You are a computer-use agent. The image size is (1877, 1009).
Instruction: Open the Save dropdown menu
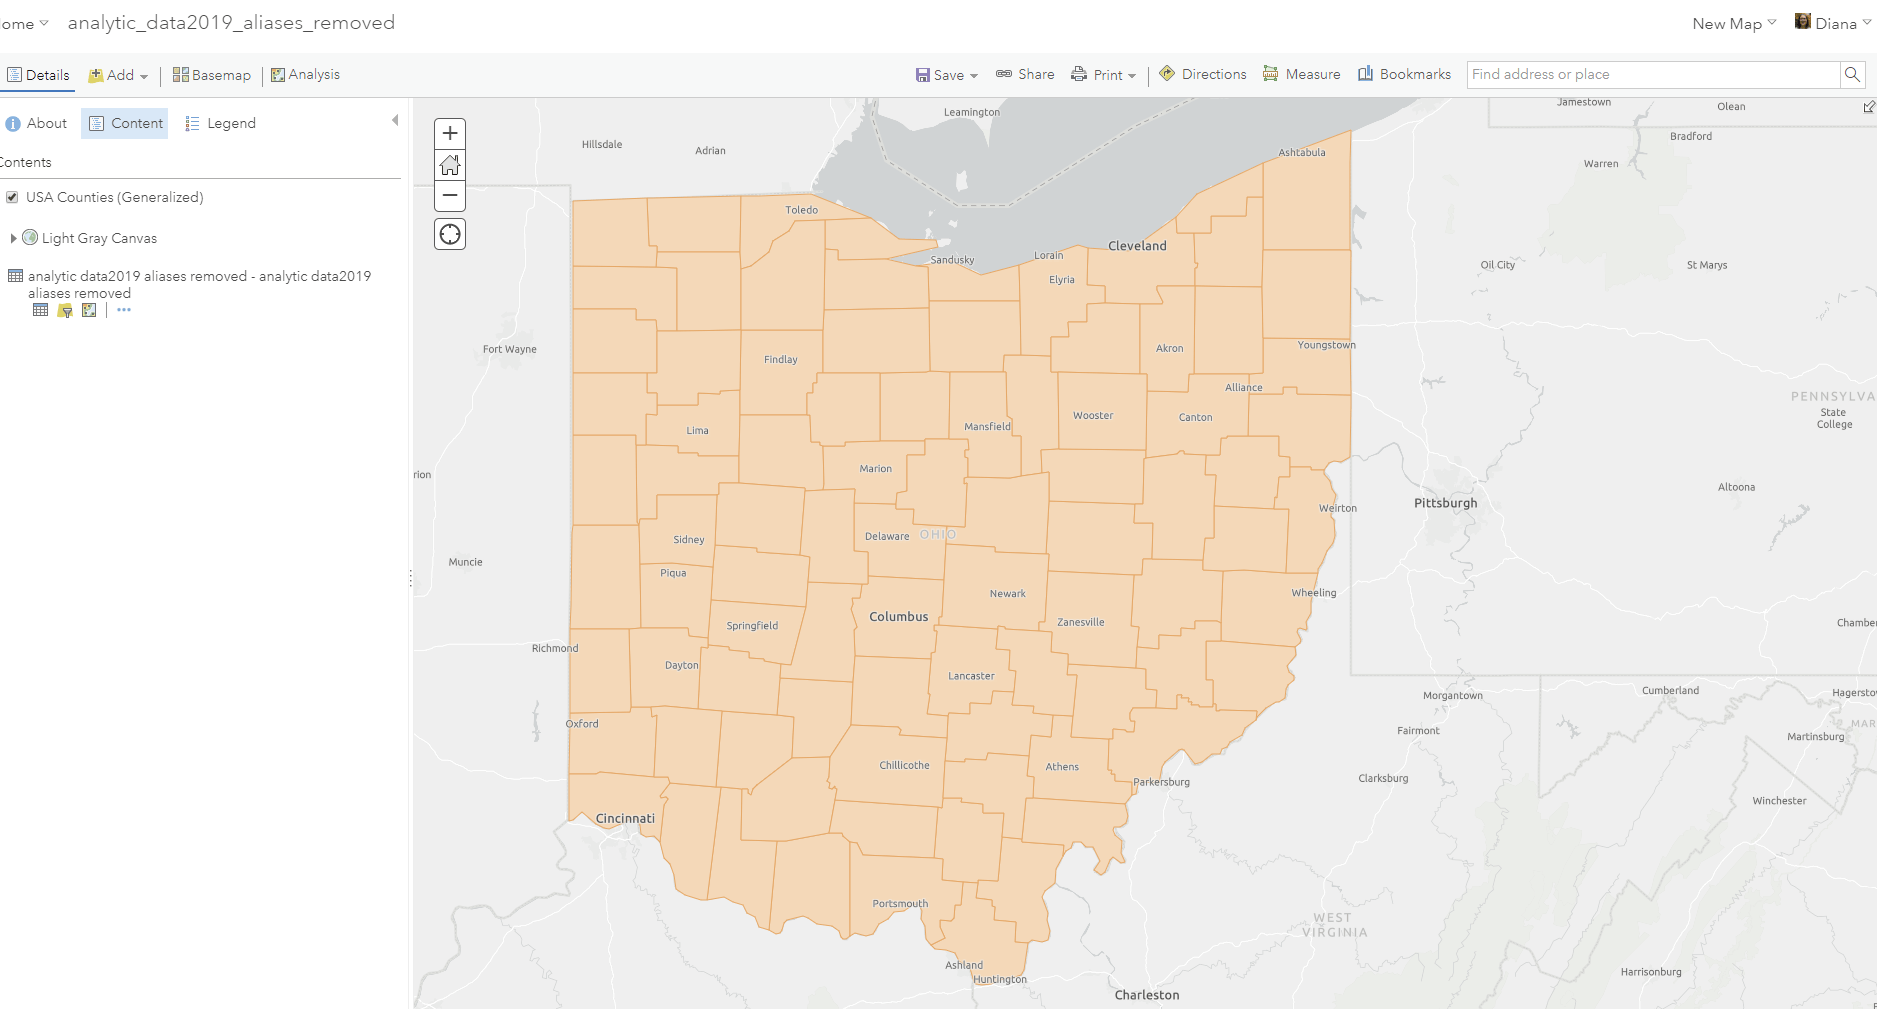[x=946, y=75]
